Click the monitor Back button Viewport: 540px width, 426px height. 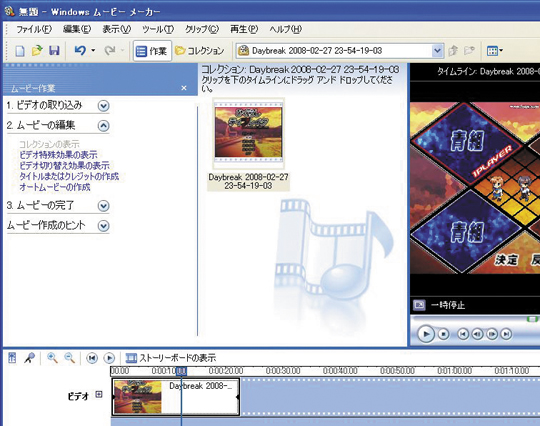[x=463, y=334]
